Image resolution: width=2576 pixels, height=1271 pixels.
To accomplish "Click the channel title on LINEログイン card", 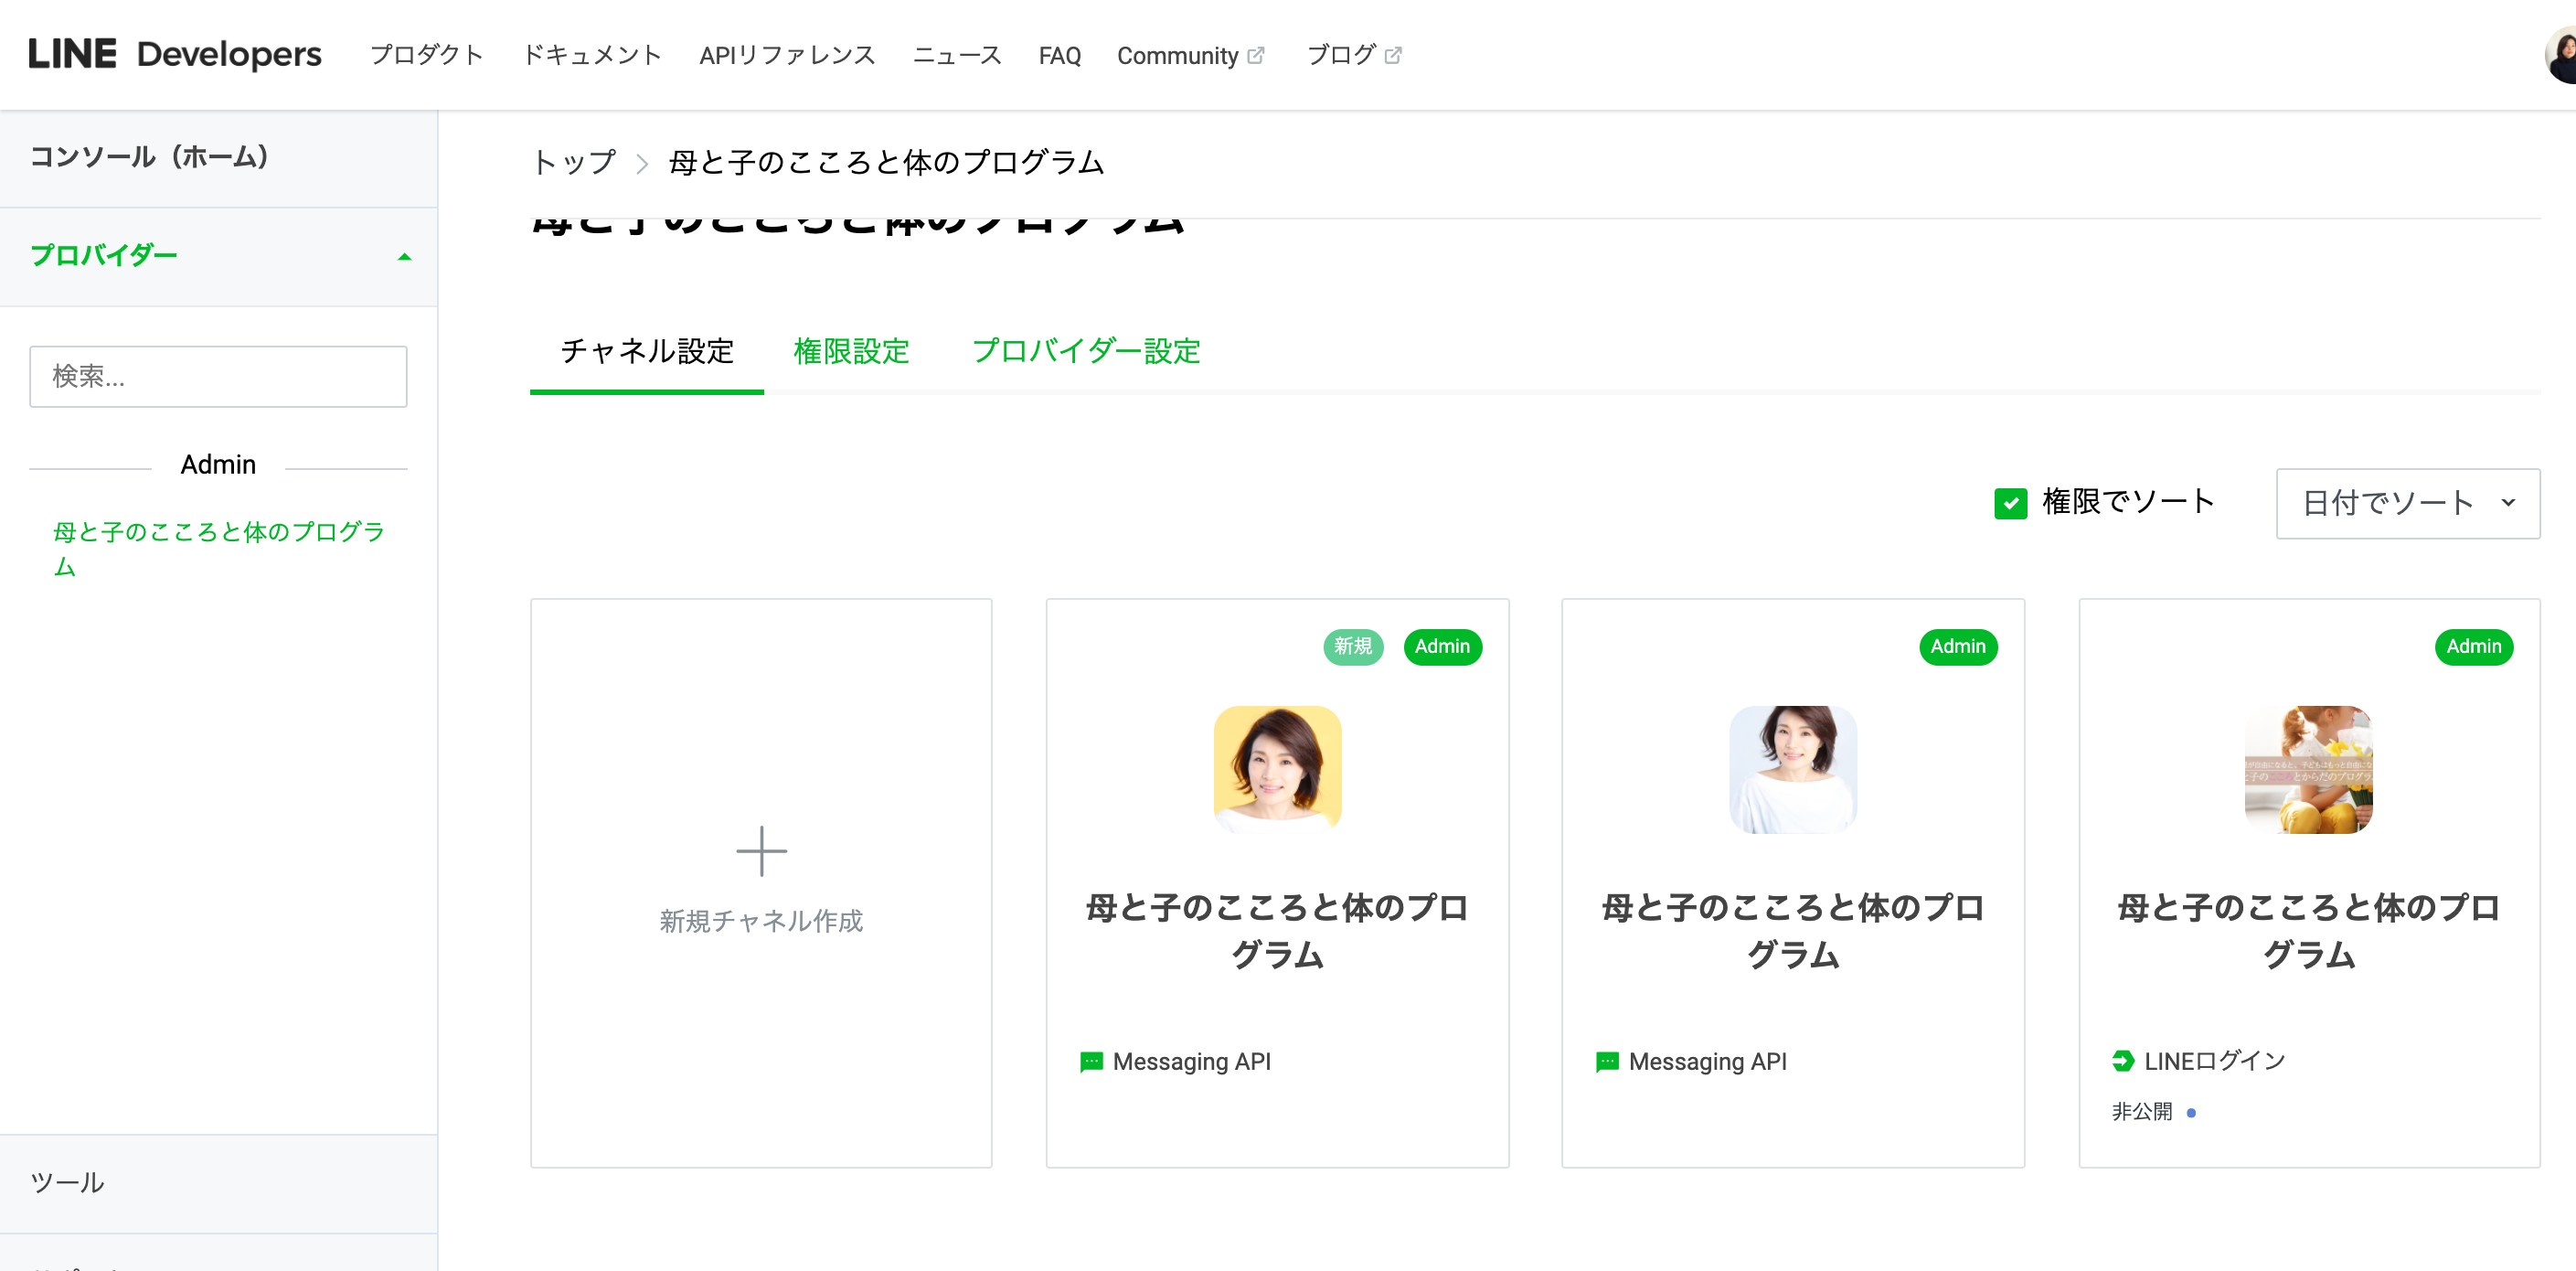I will coord(2309,931).
